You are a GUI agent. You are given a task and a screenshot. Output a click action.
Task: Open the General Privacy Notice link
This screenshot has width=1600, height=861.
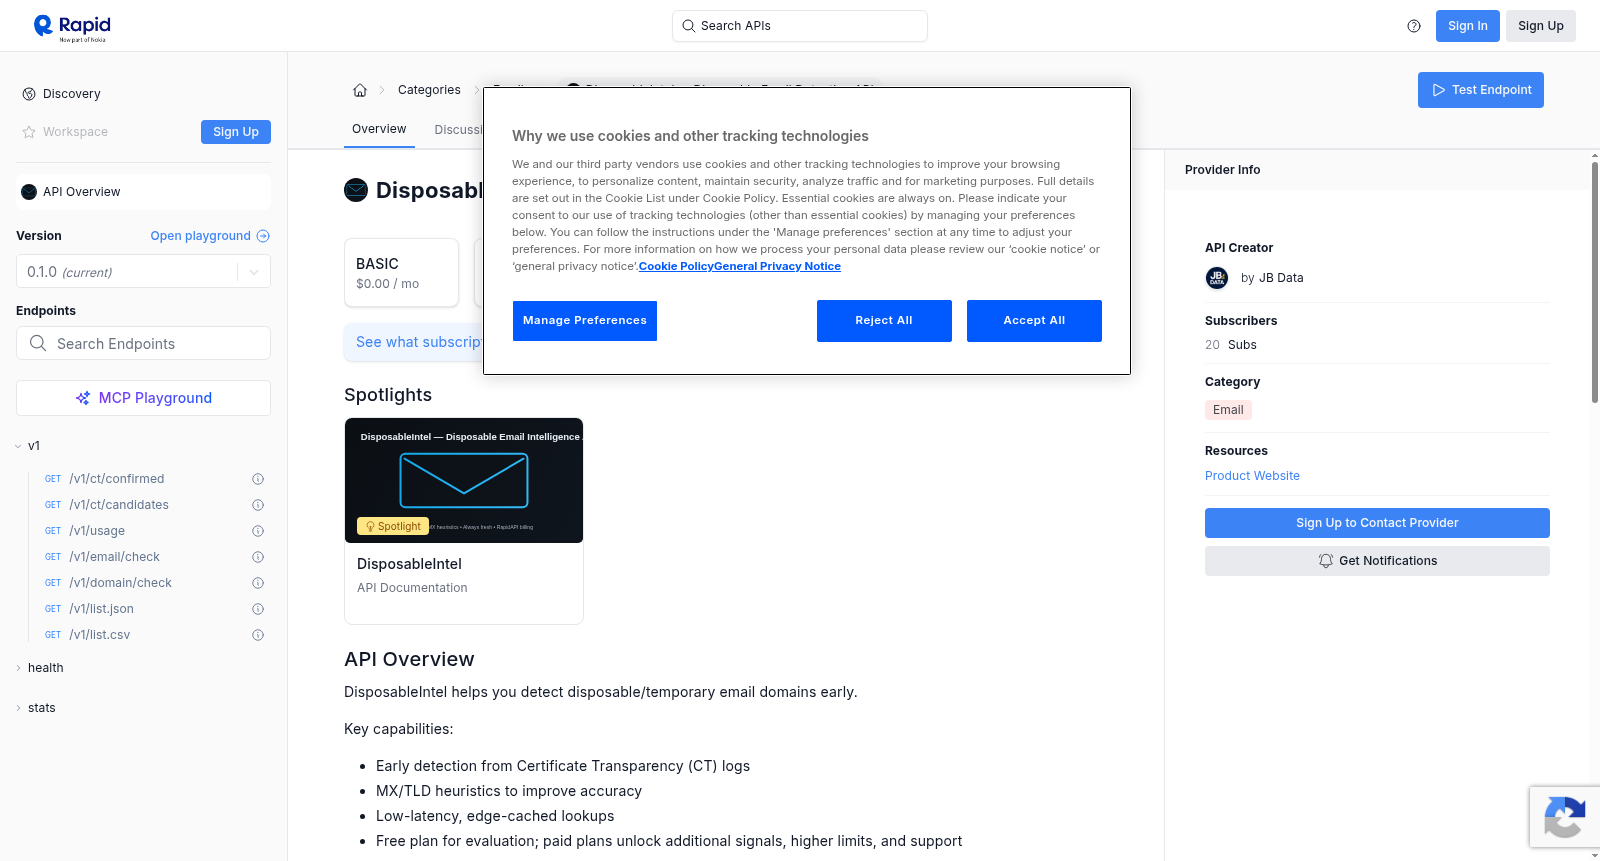(777, 266)
